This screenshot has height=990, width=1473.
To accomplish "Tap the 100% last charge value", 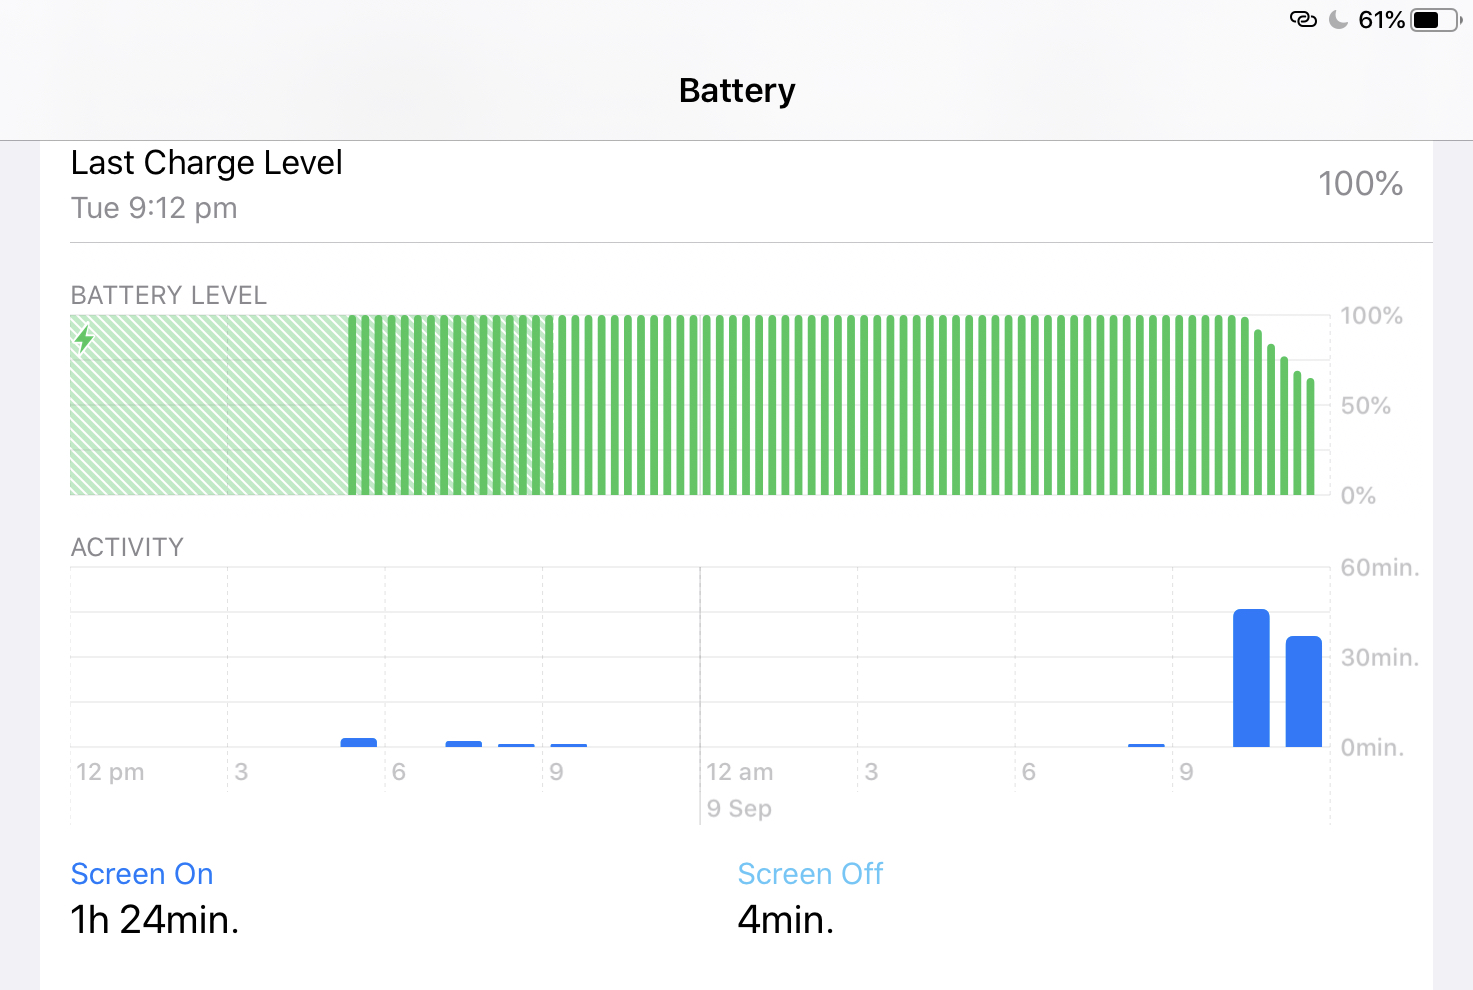I will click(1360, 184).
